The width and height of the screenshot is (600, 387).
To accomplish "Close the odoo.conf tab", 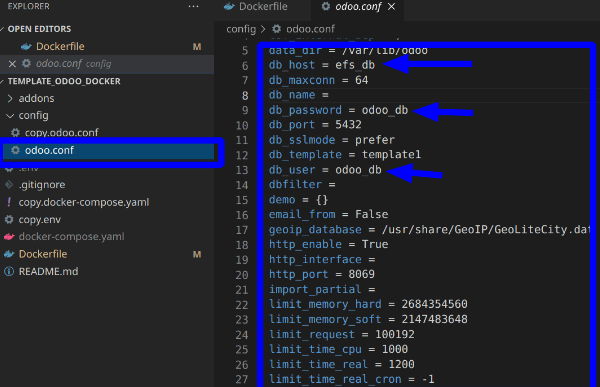I will 391,7.
